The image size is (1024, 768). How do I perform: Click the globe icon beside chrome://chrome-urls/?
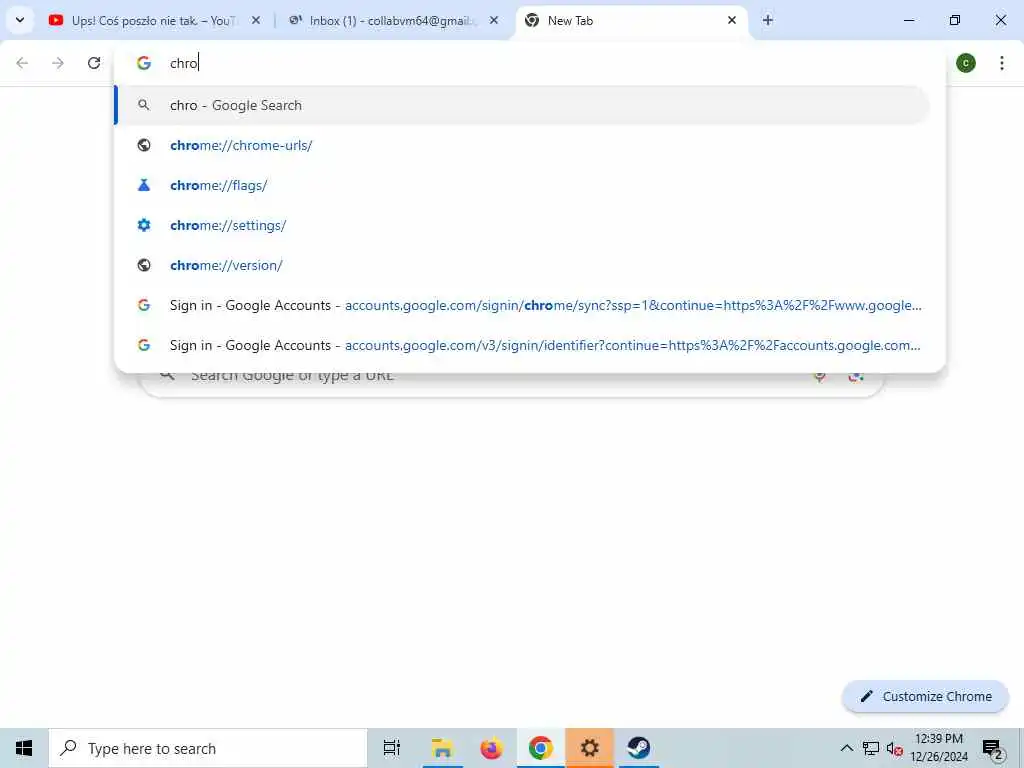pyautogui.click(x=144, y=145)
